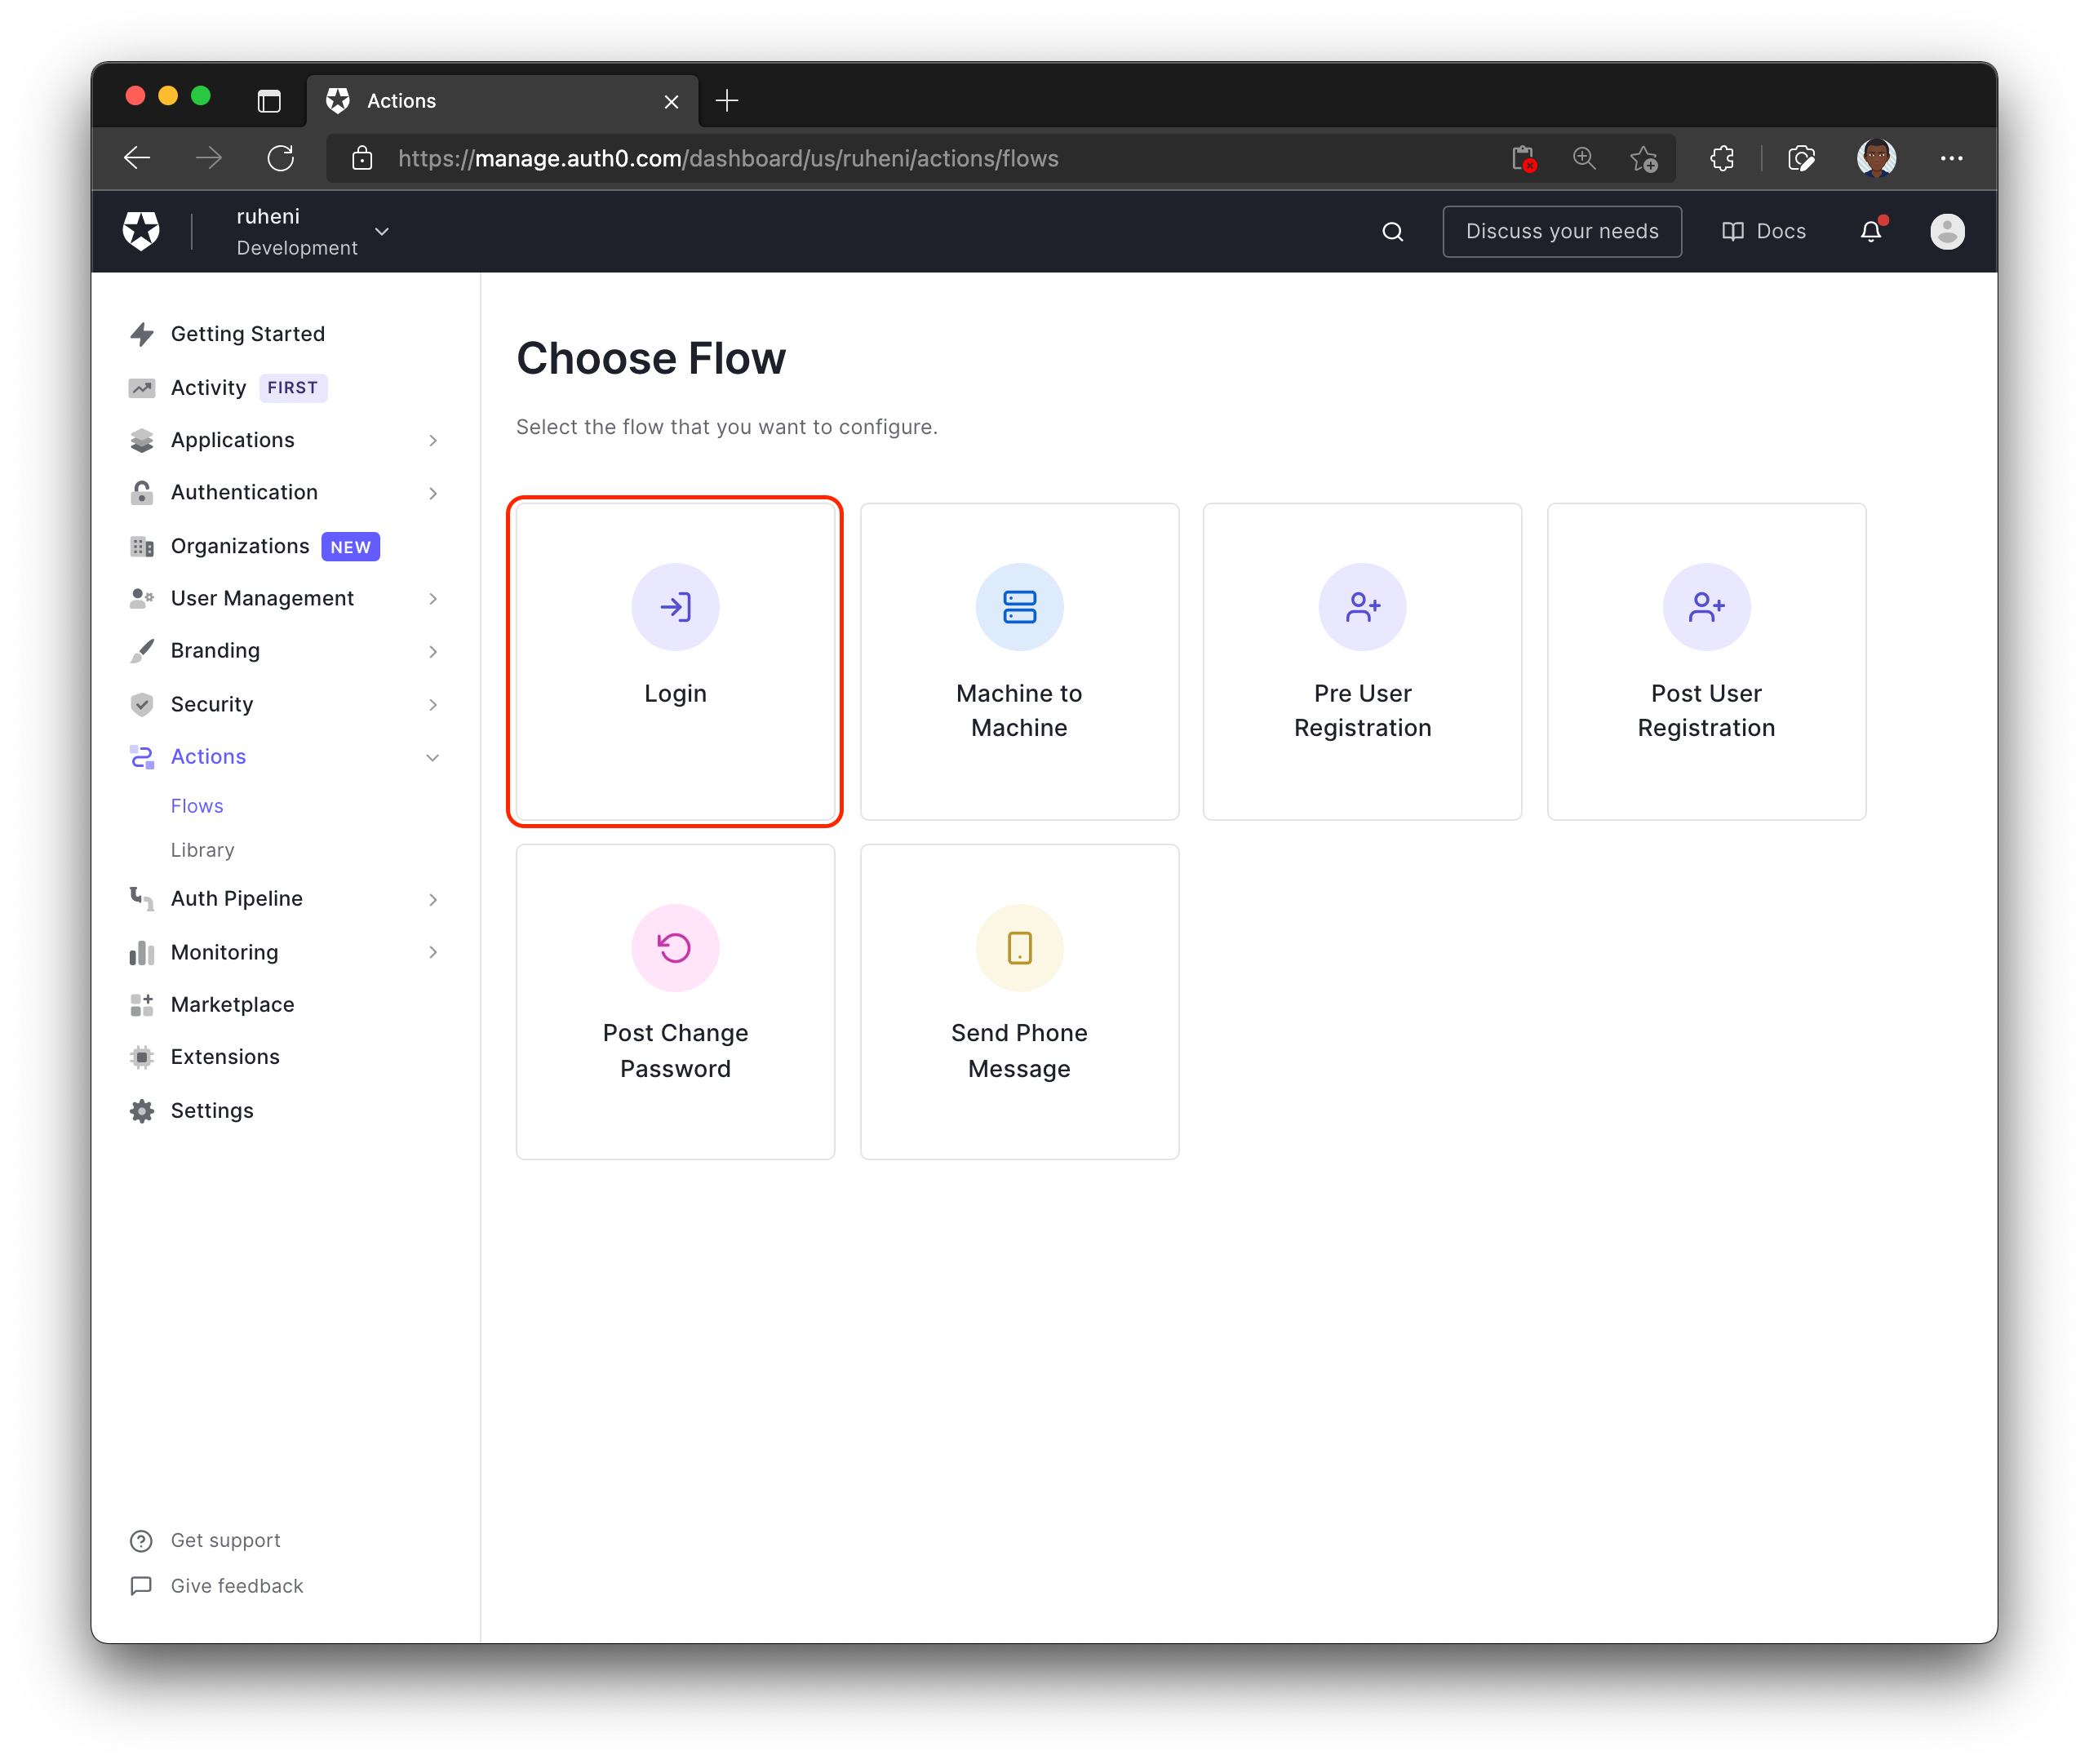This screenshot has height=1764, width=2089.
Task: Select the Post User Registration flow icon
Action: [1705, 607]
